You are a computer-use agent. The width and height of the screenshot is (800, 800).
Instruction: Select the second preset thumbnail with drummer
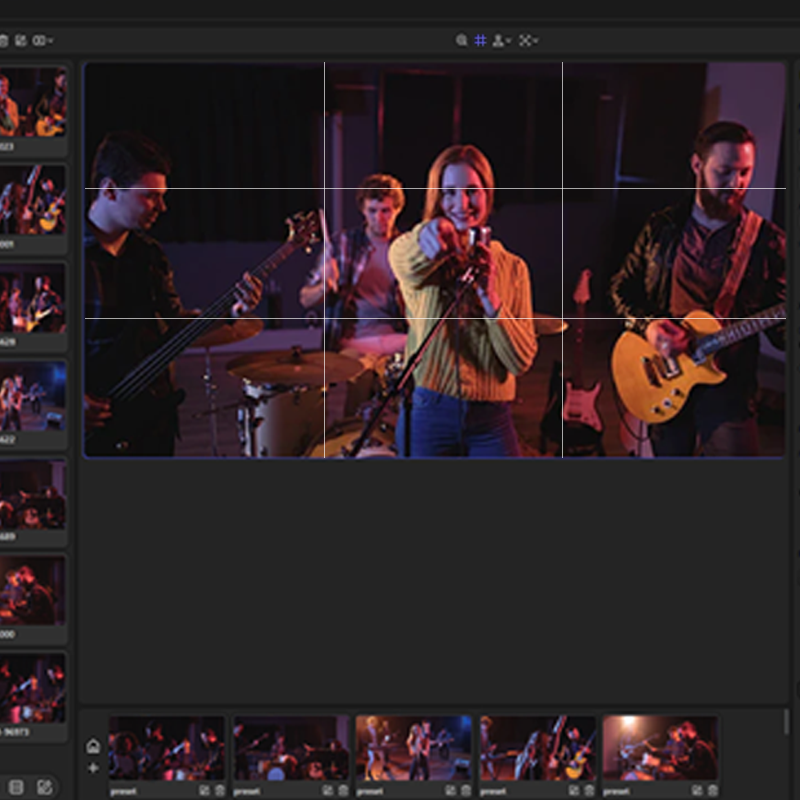pyautogui.click(x=291, y=748)
